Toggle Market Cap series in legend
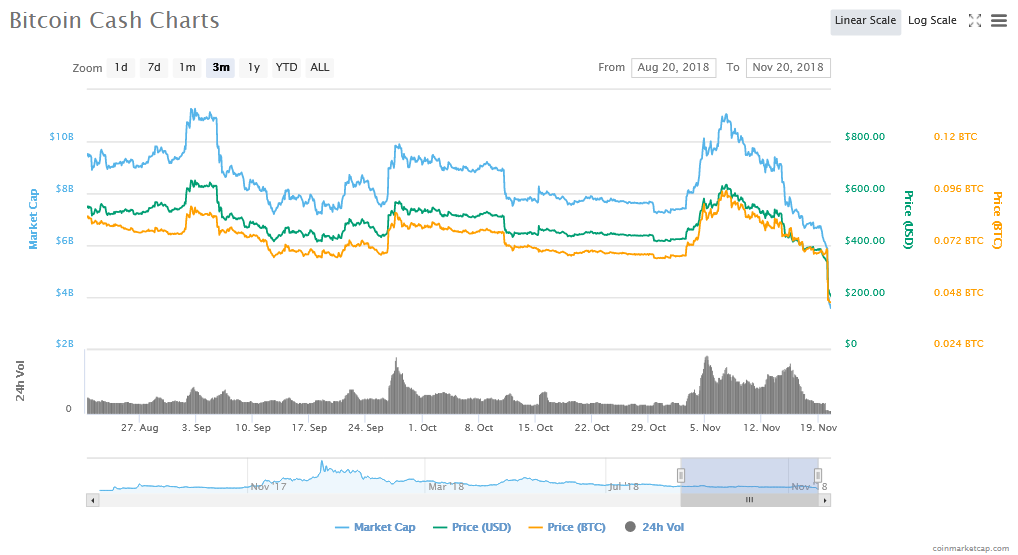 click(x=375, y=527)
